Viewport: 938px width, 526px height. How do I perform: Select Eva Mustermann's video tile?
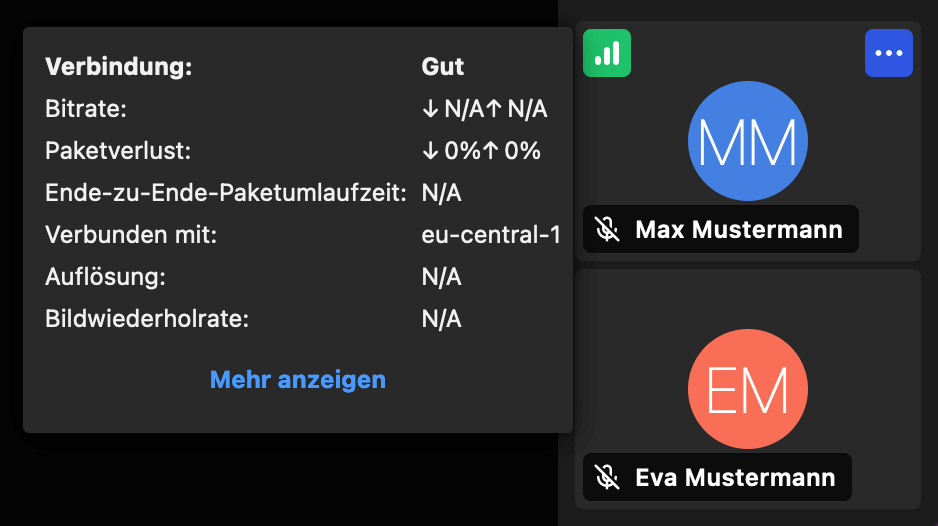tap(748, 389)
